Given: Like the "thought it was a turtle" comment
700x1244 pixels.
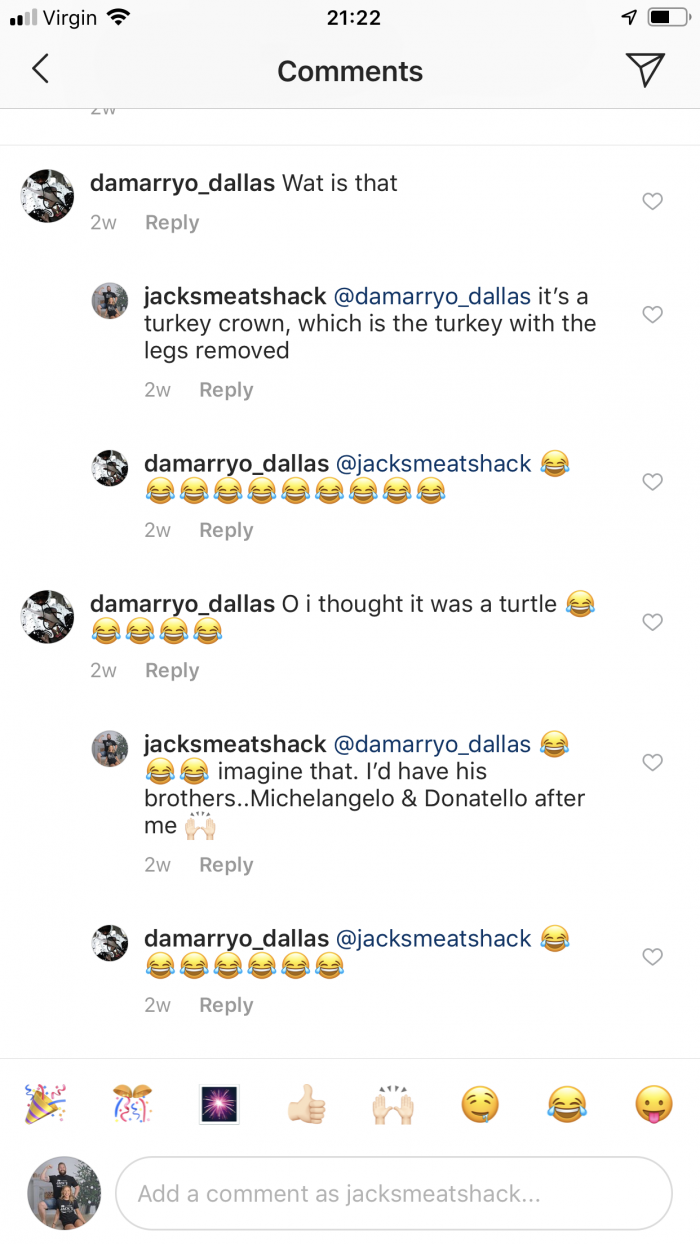Looking at the screenshot, I should (652, 622).
